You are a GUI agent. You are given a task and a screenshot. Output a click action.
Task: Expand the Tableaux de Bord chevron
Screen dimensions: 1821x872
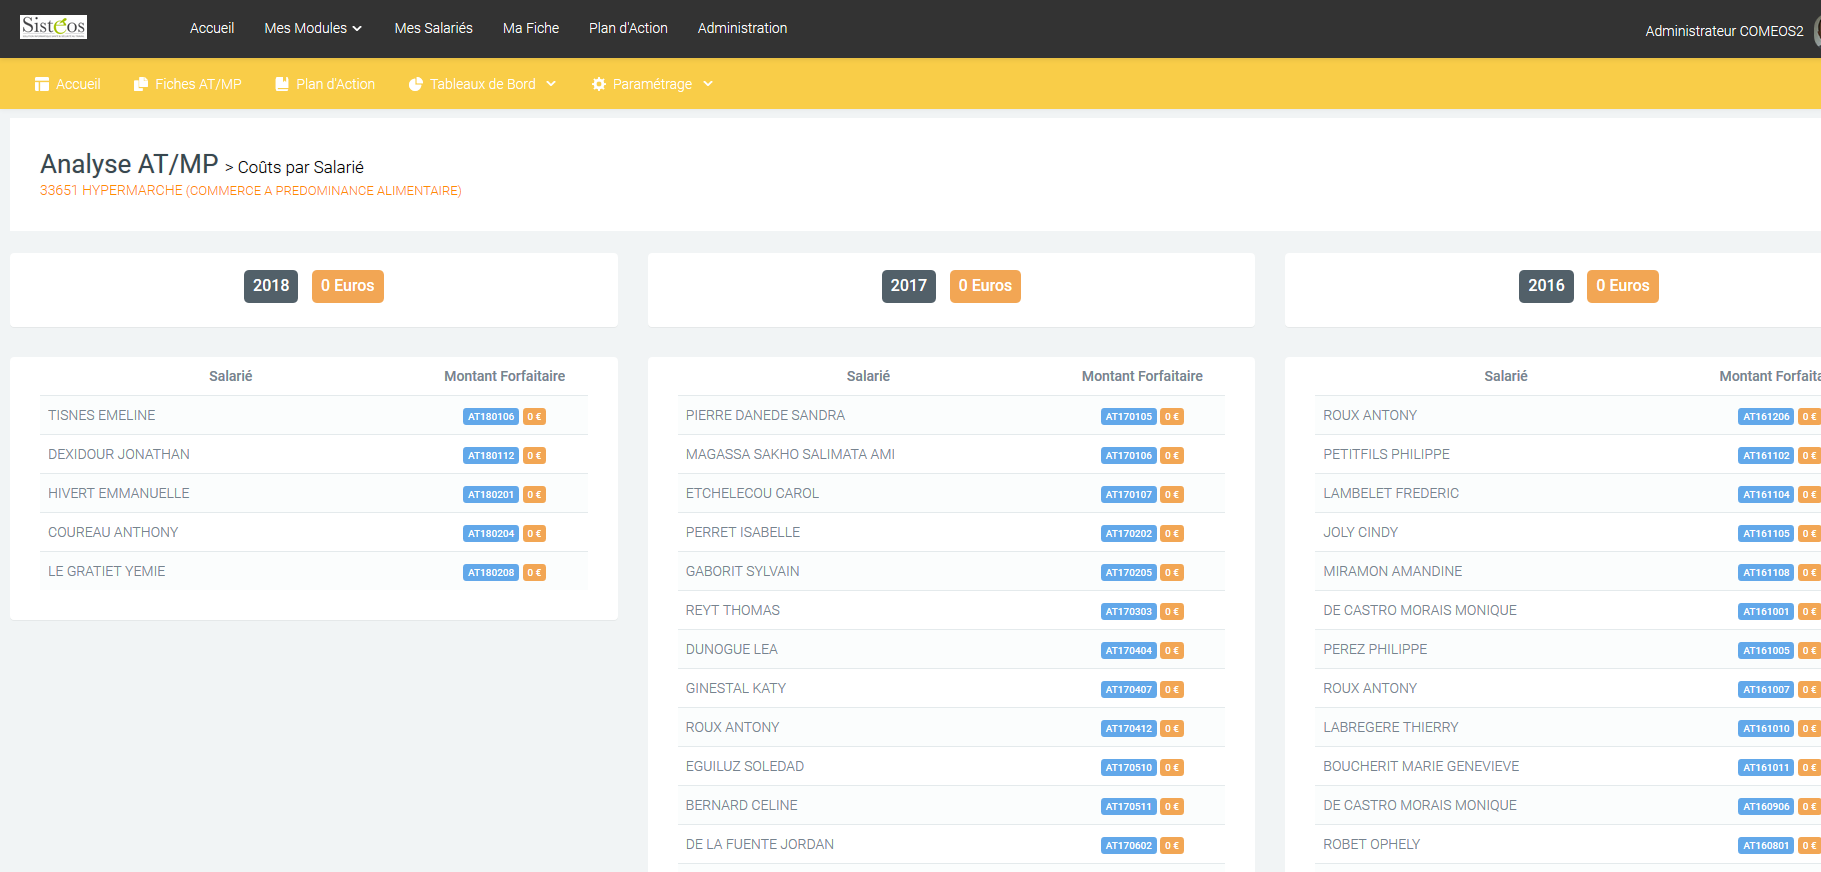click(x=551, y=84)
